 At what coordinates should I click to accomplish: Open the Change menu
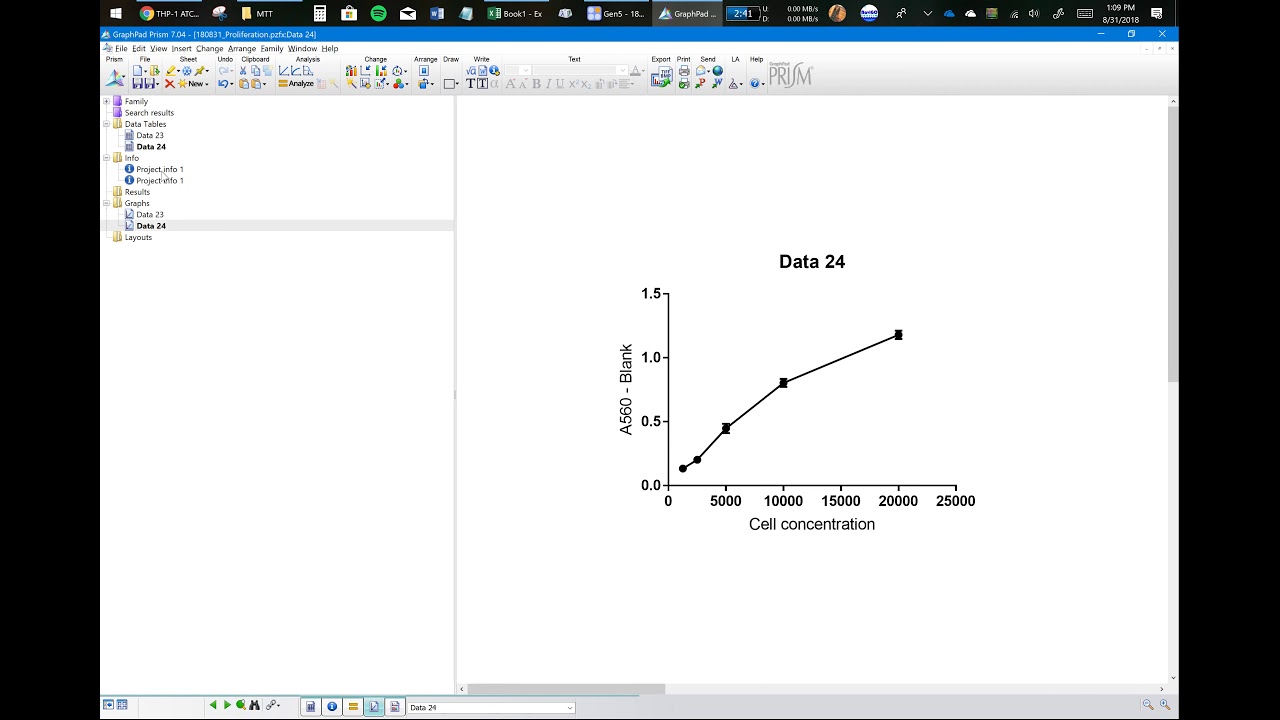point(209,48)
